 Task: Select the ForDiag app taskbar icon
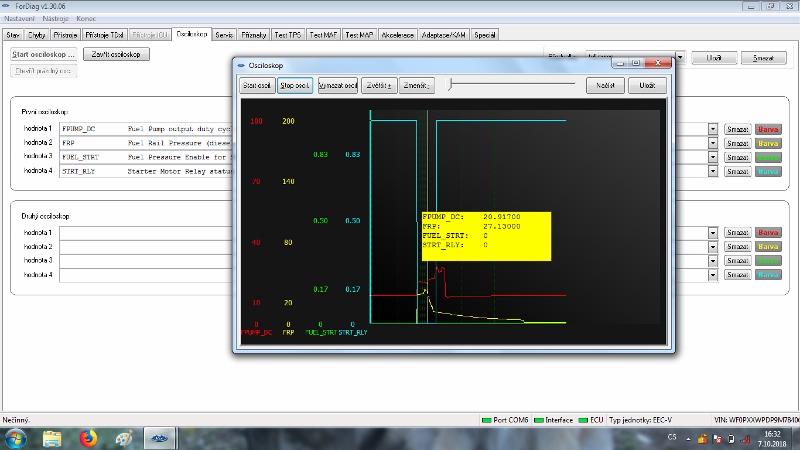tap(159, 437)
